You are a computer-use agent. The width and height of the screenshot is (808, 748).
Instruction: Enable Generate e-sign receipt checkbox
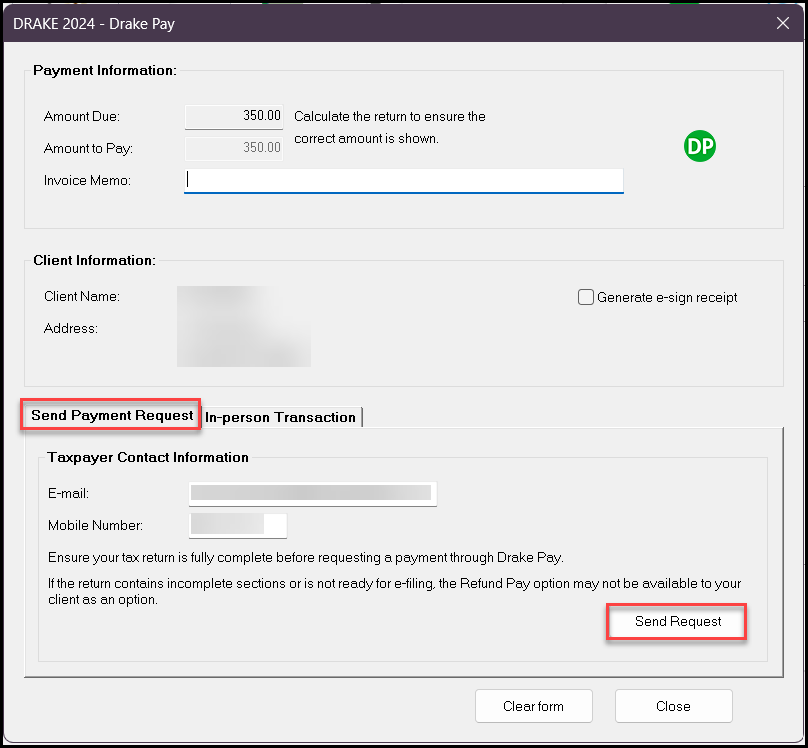[585, 297]
